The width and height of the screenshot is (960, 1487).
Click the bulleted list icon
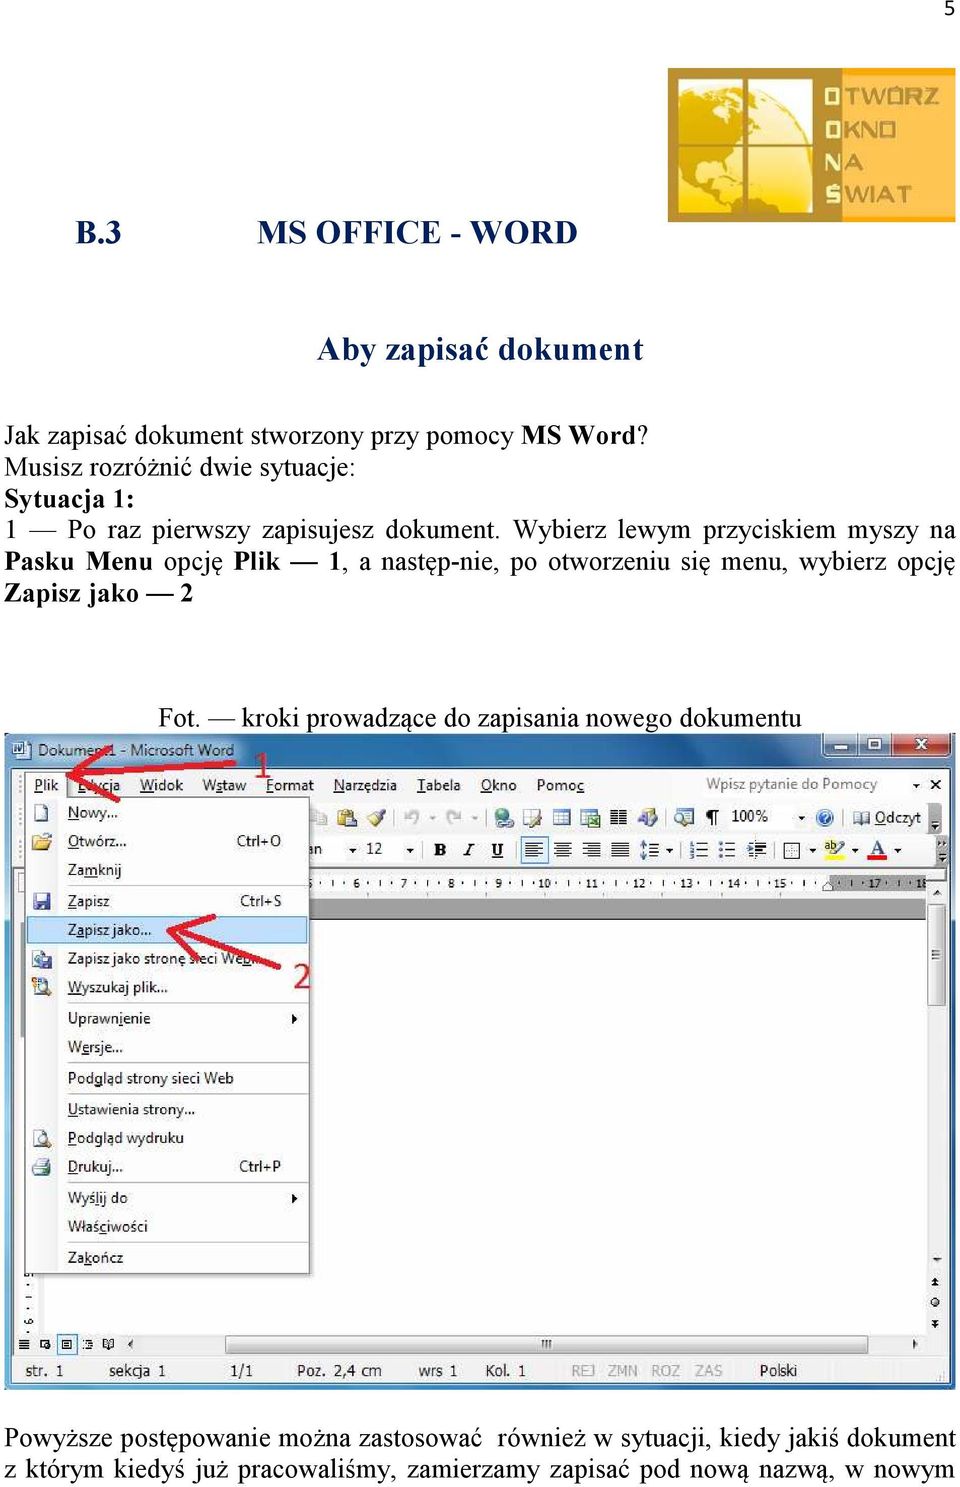727,850
